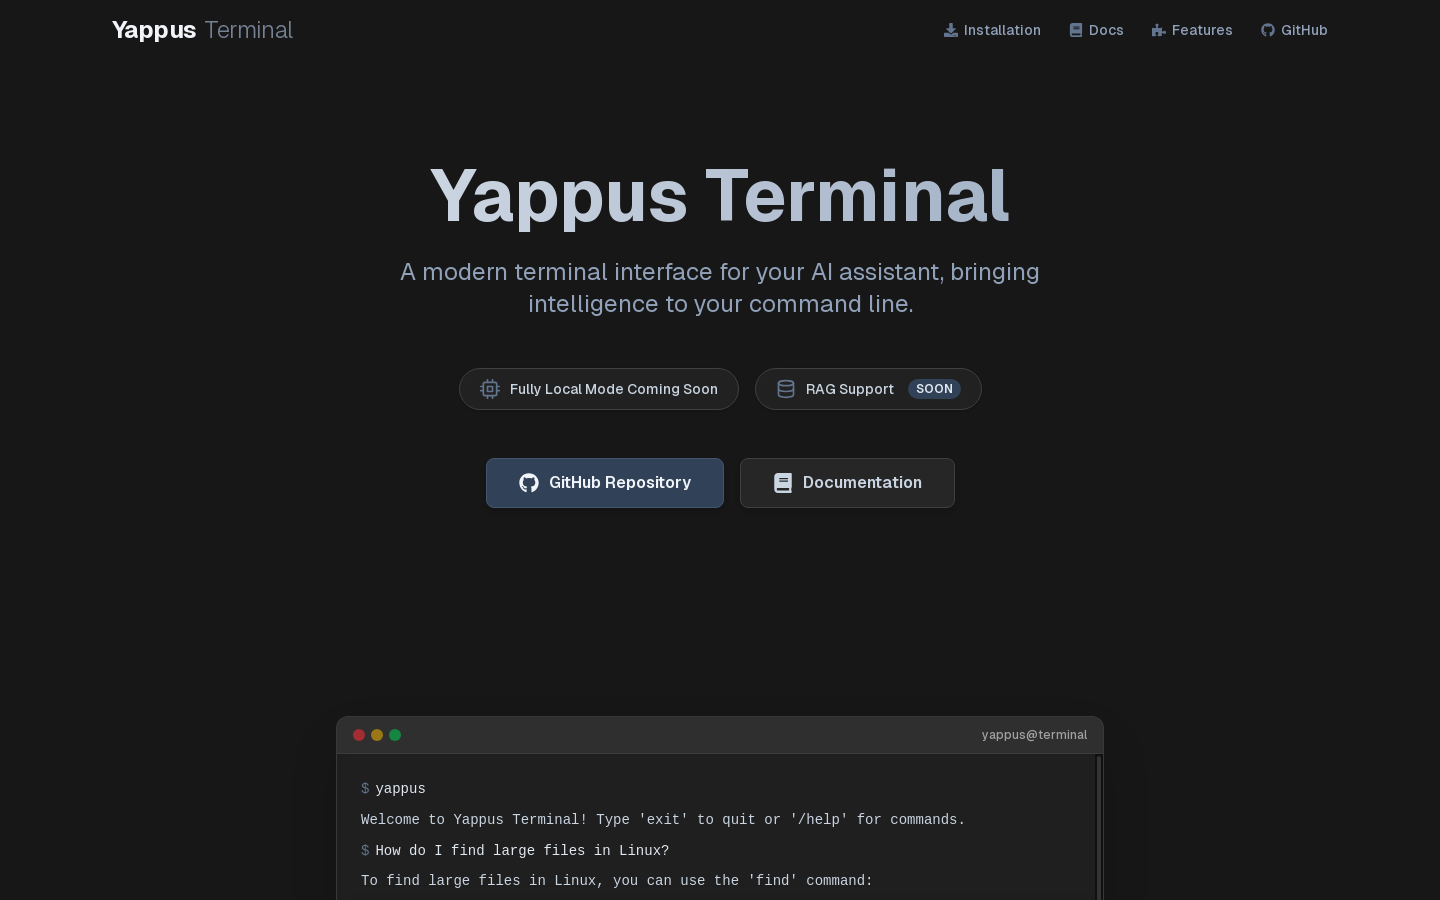This screenshot has height=900, width=1440.
Task: Click the green terminal window dot
Action: pyautogui.click(x=395, y=735)
